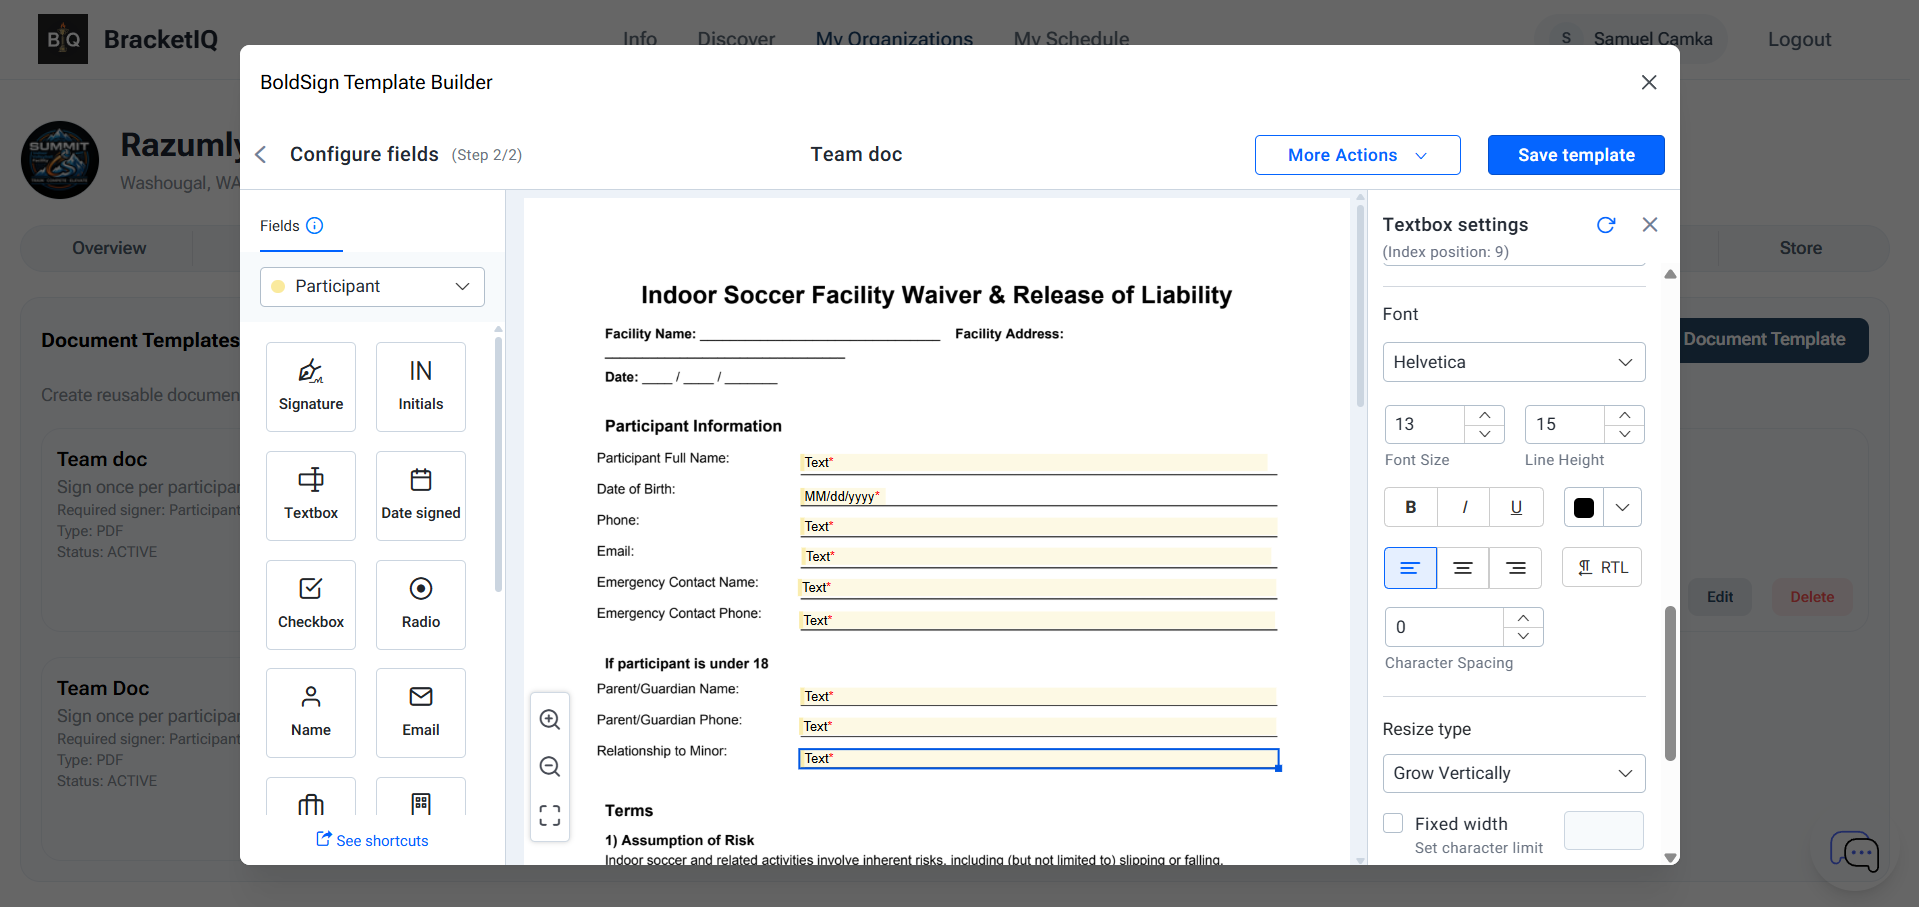Screen dimensions: 1919x907
Task: Open the Overview tab in background page
Action: click(x=109, y=248)
